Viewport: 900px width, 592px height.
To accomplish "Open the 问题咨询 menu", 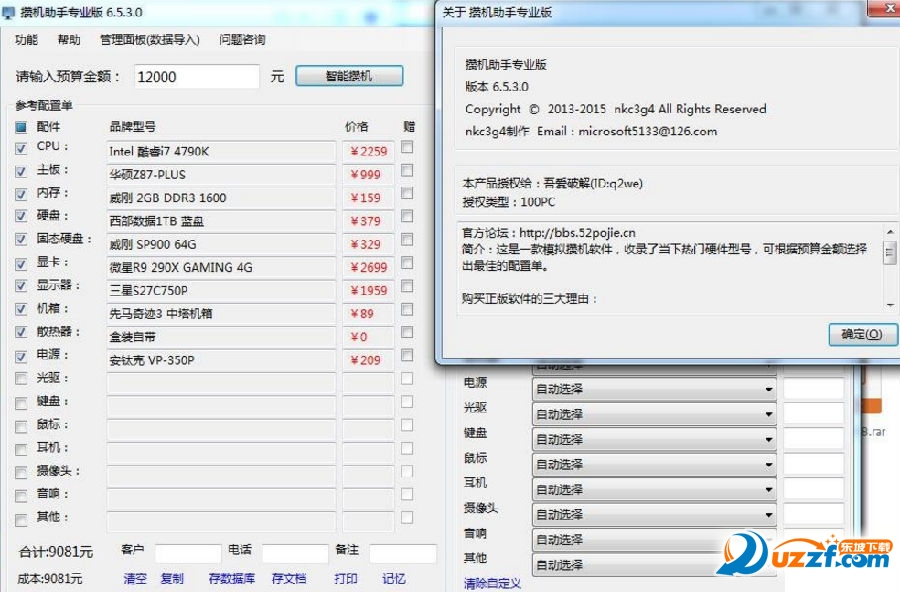I will click(x=242, y=40).
